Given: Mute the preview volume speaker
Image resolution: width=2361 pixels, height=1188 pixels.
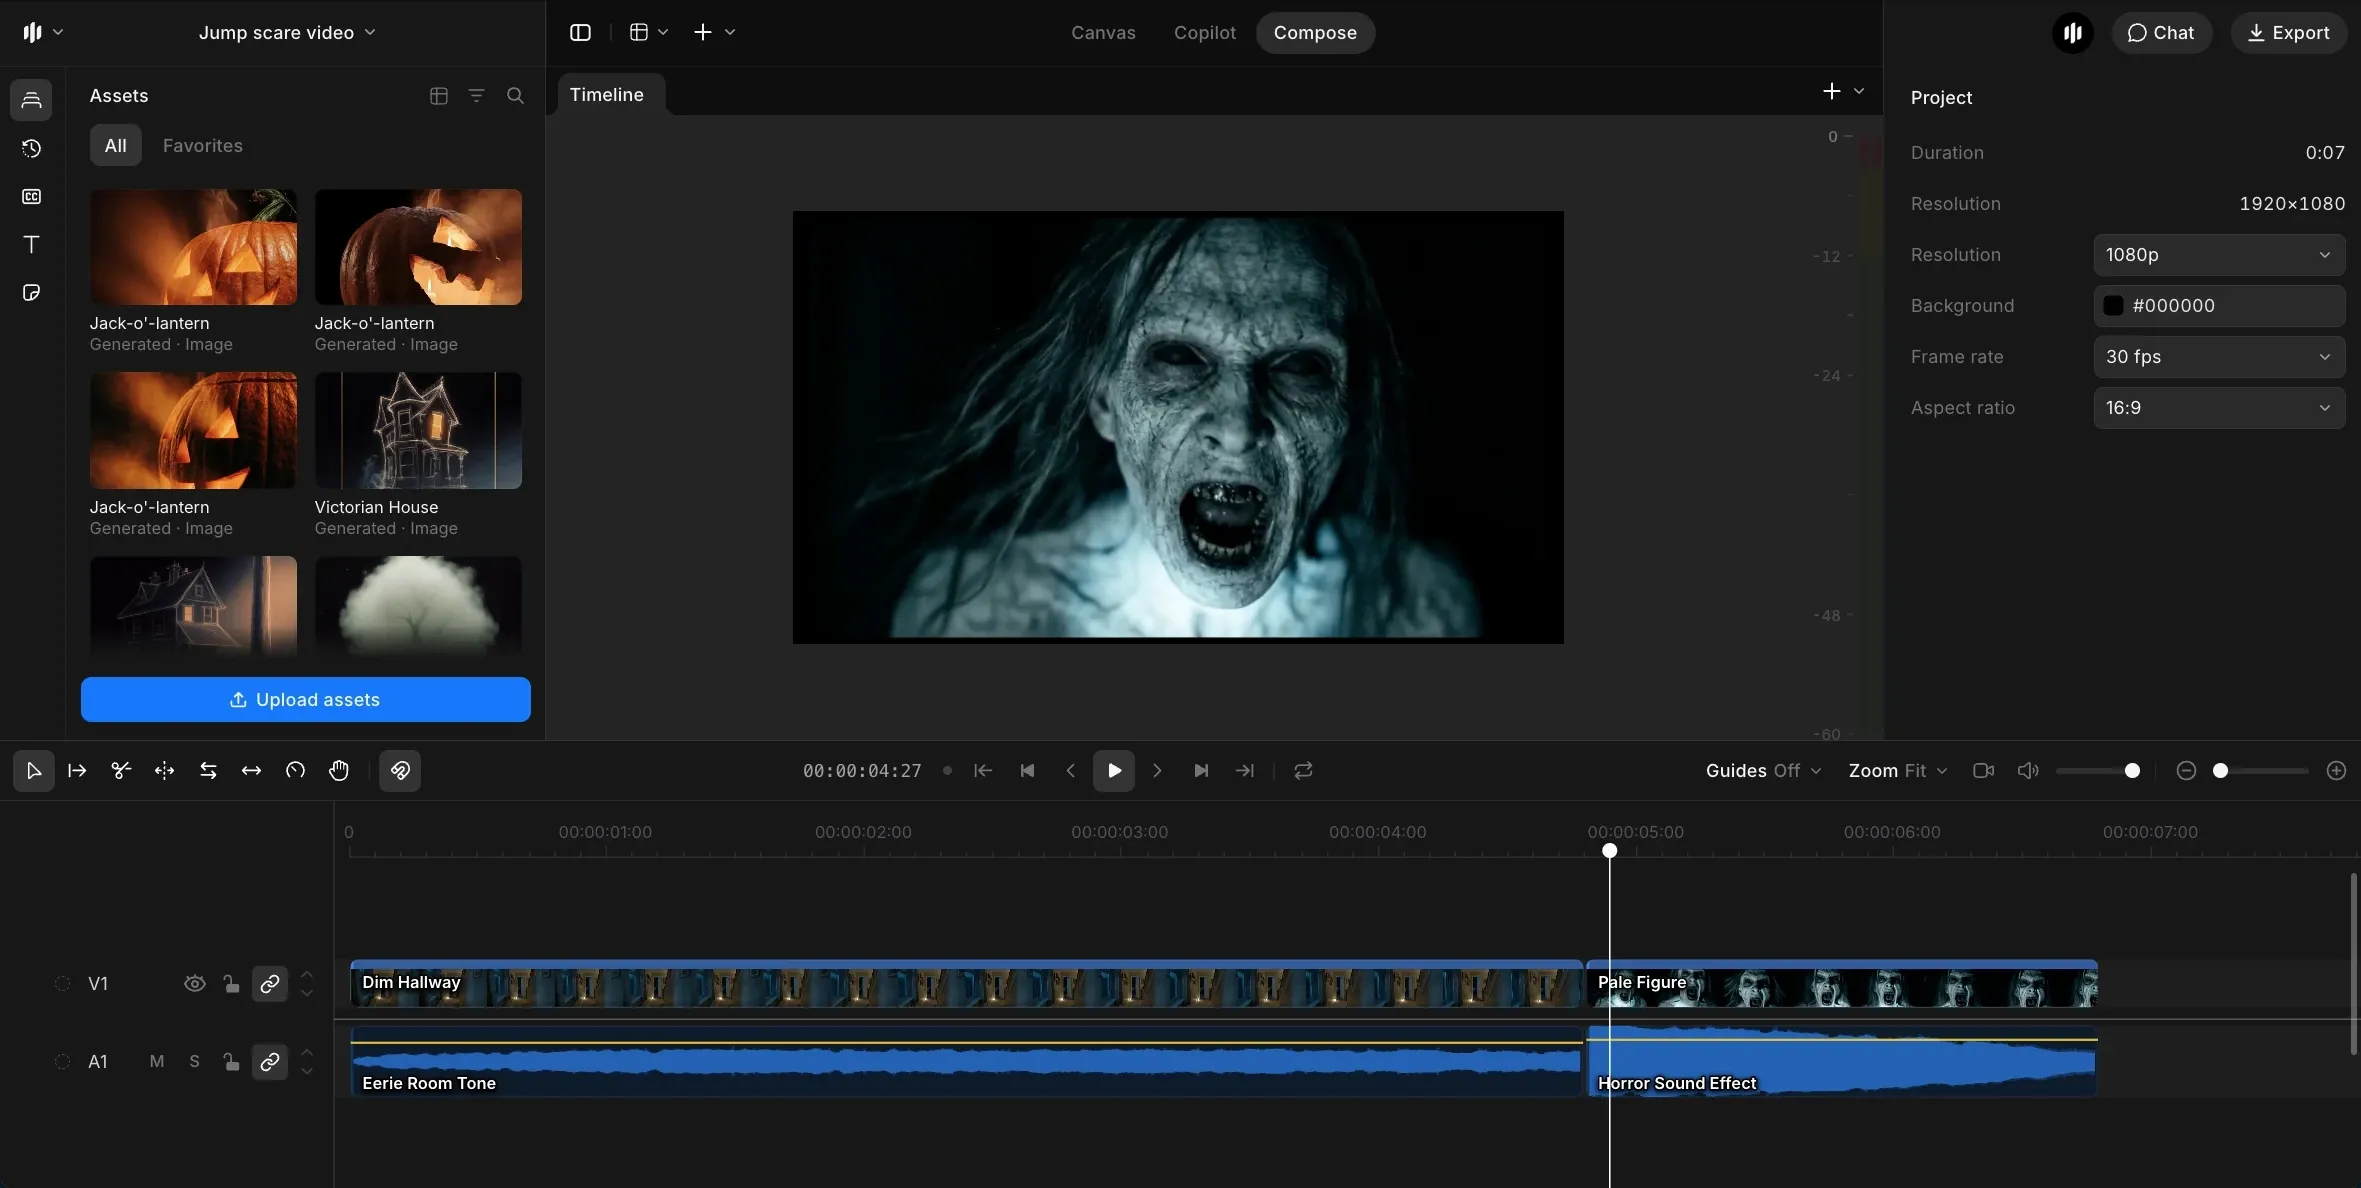Looking at the screenshot, I should coord(2028,770).
